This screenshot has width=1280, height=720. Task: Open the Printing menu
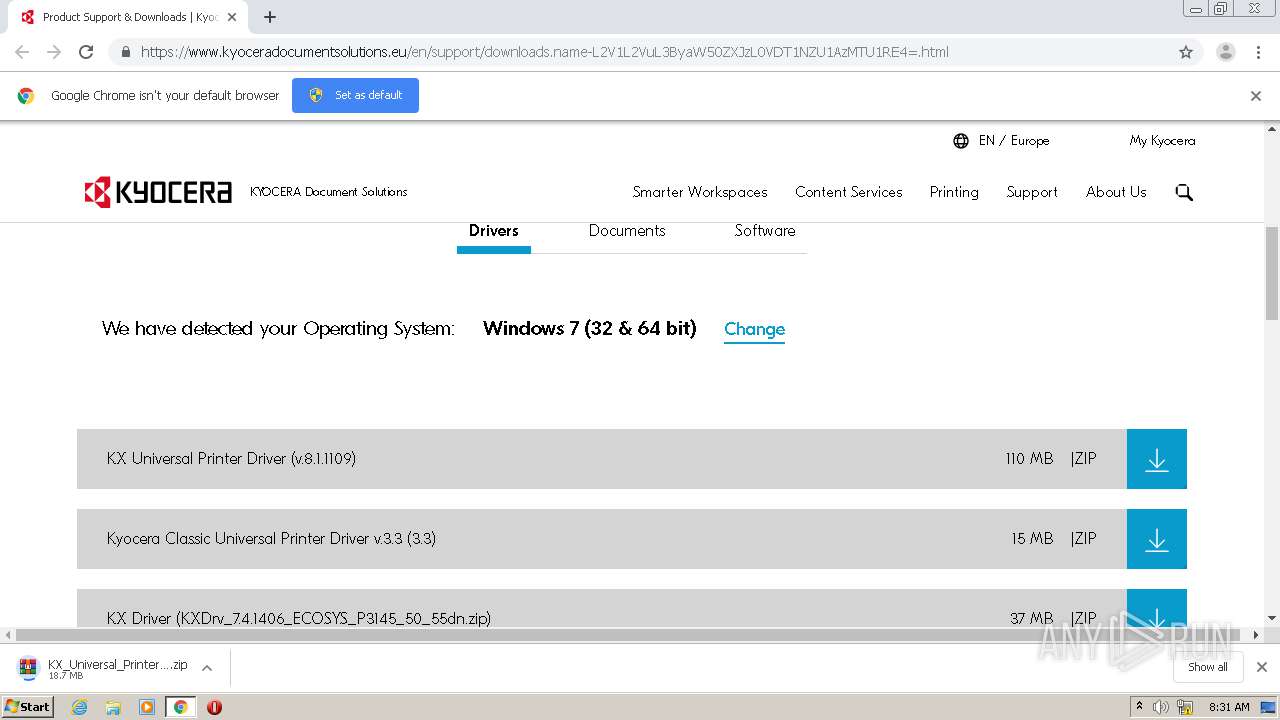954,192
